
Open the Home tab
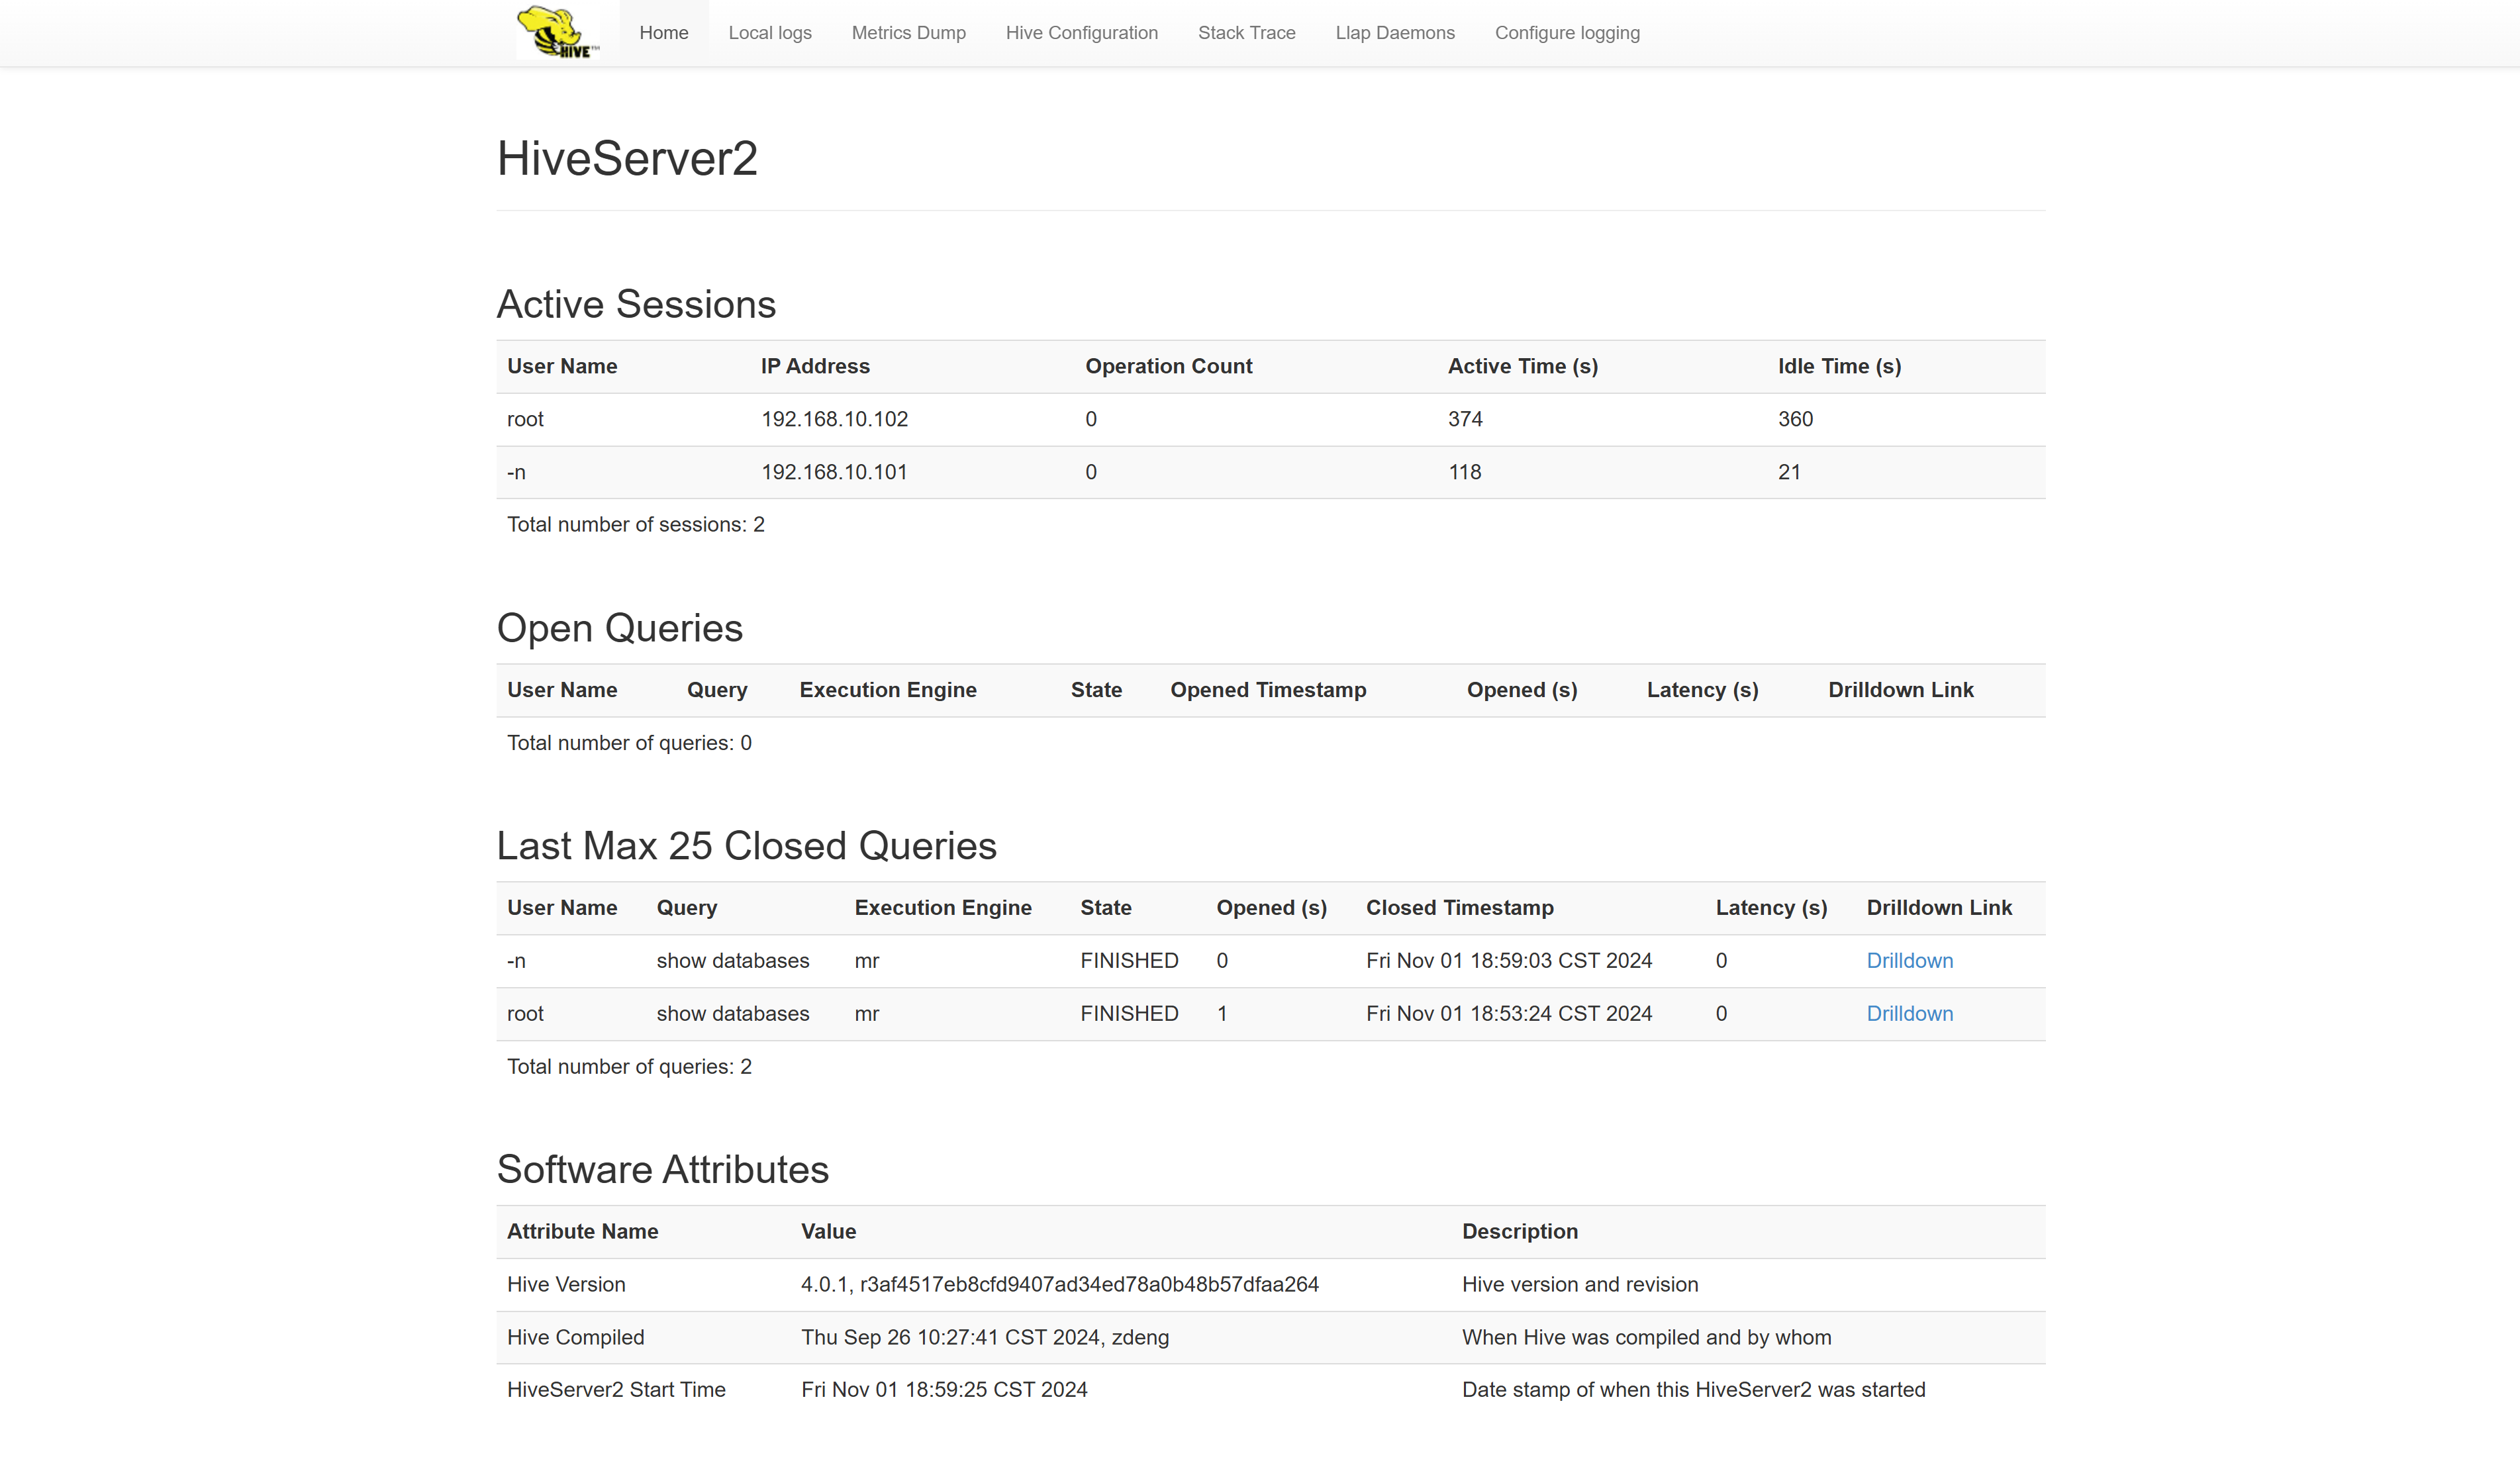(664, 33)
